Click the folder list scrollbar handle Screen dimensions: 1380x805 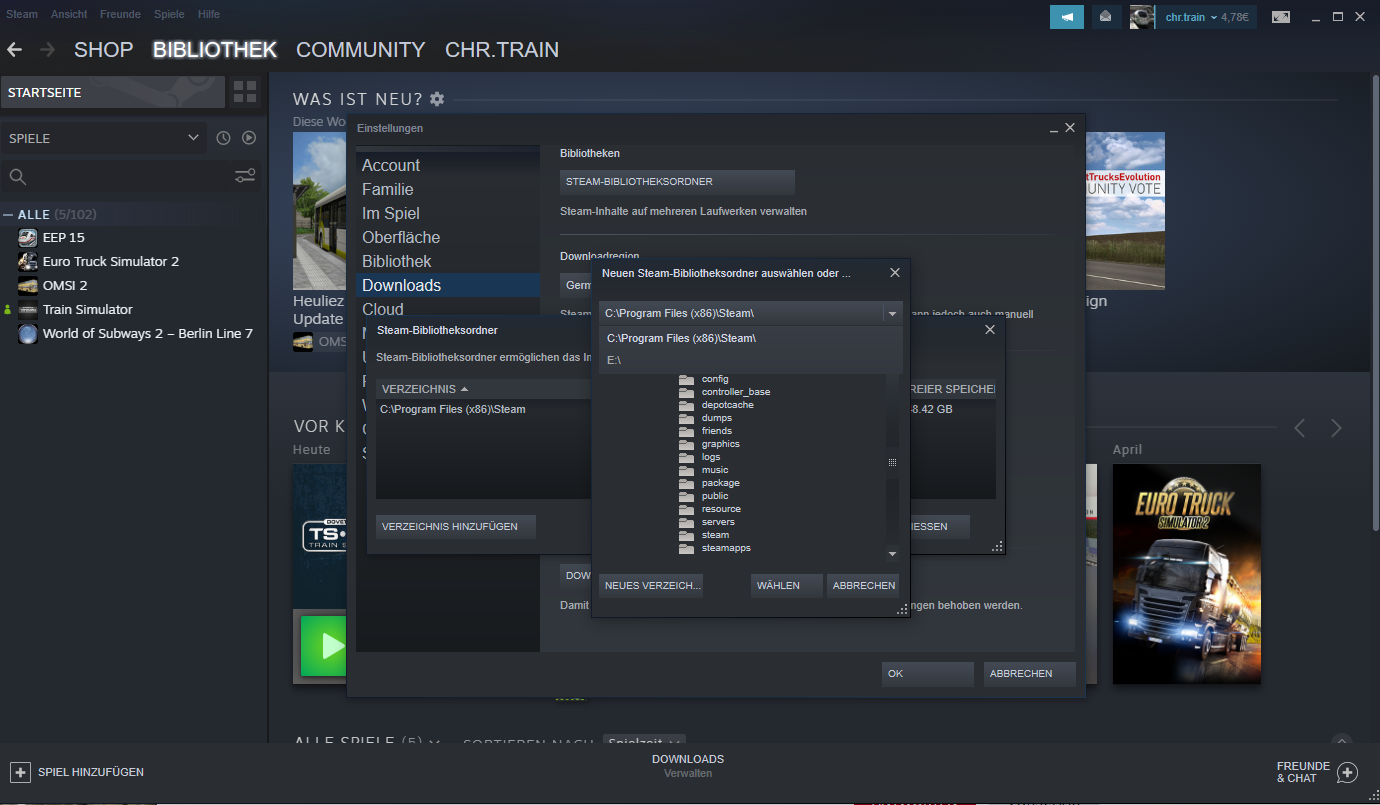point(892,462)
